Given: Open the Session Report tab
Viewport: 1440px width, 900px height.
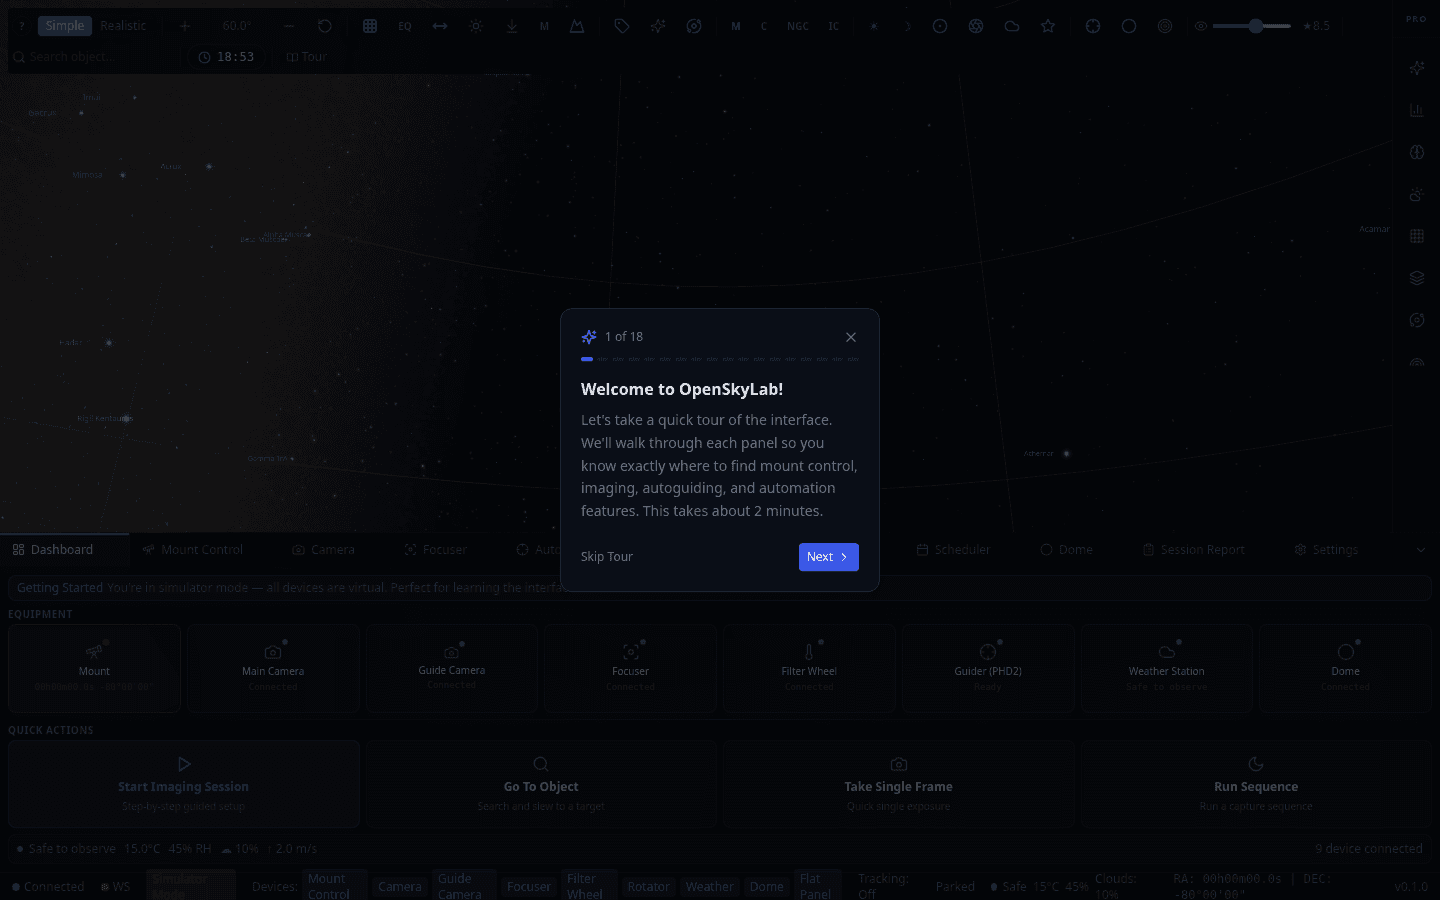Looking at the screenshot, I should coord(1194,550).
